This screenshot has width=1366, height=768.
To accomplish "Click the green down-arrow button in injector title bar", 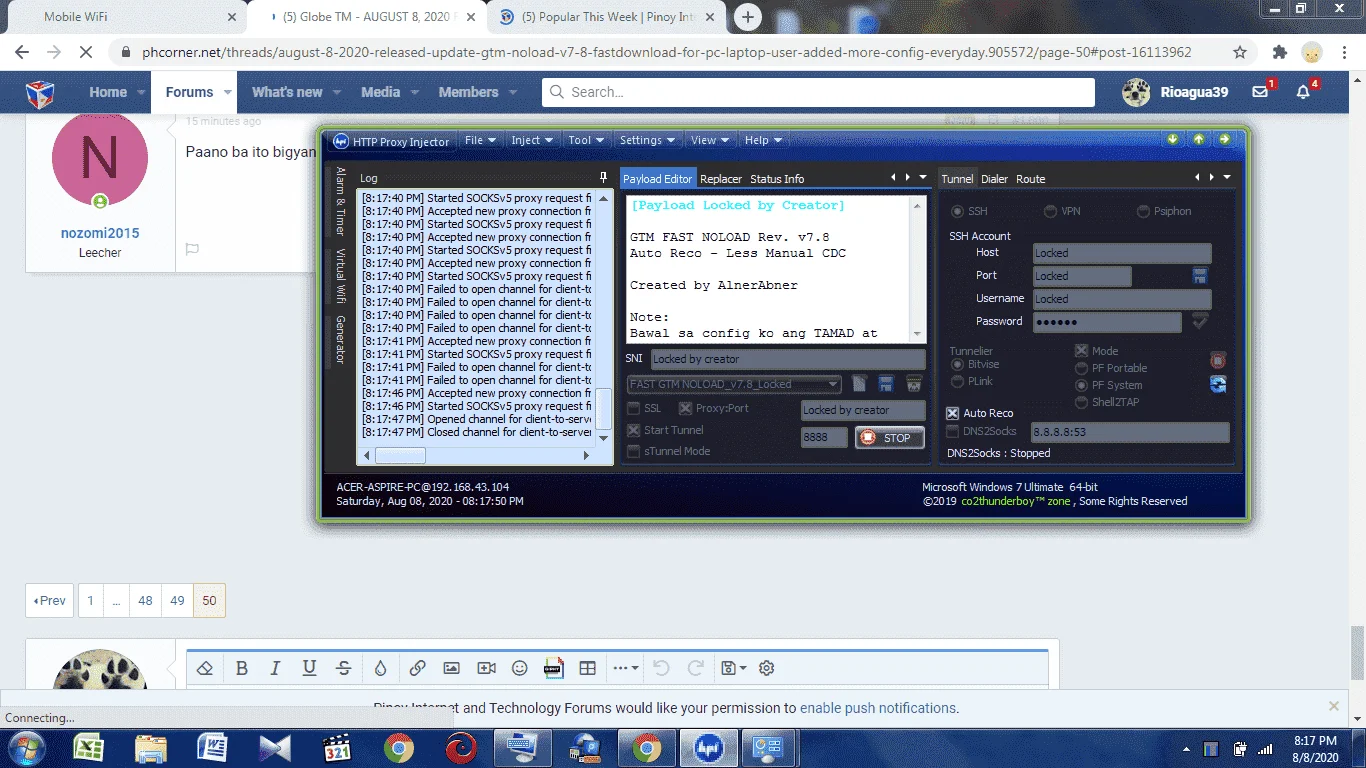I will click(1173, 140).
